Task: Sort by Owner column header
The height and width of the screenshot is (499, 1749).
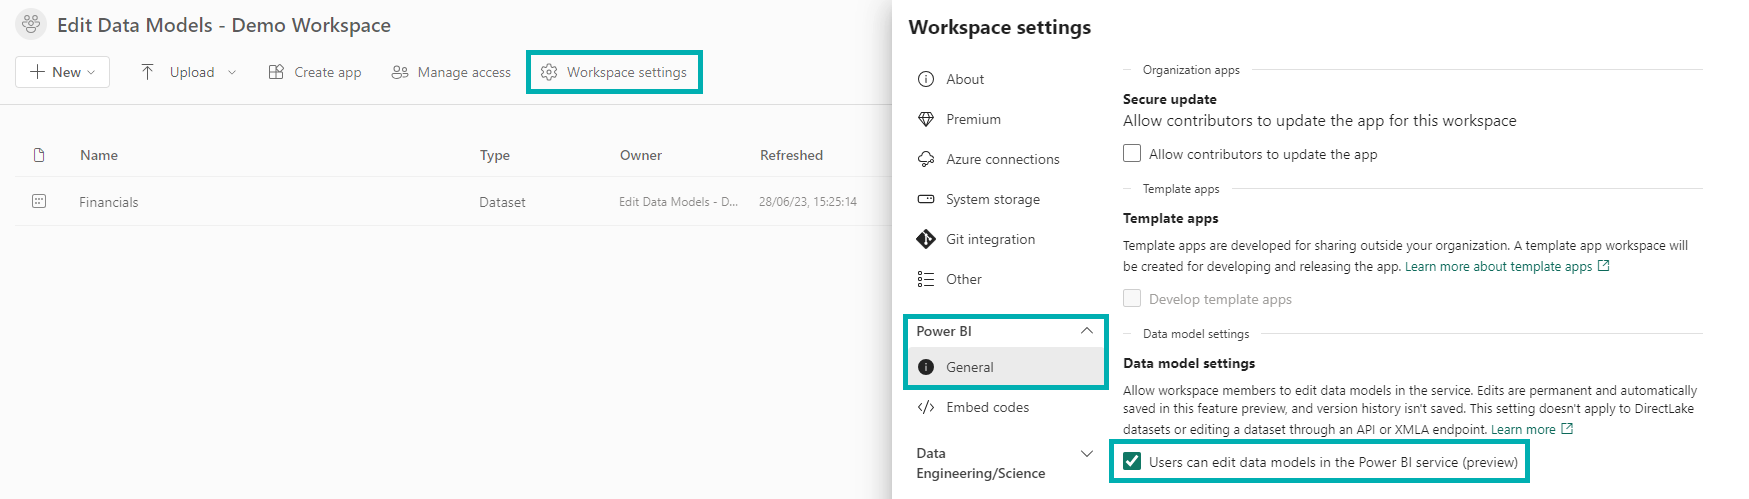Action: coord(641,155)
